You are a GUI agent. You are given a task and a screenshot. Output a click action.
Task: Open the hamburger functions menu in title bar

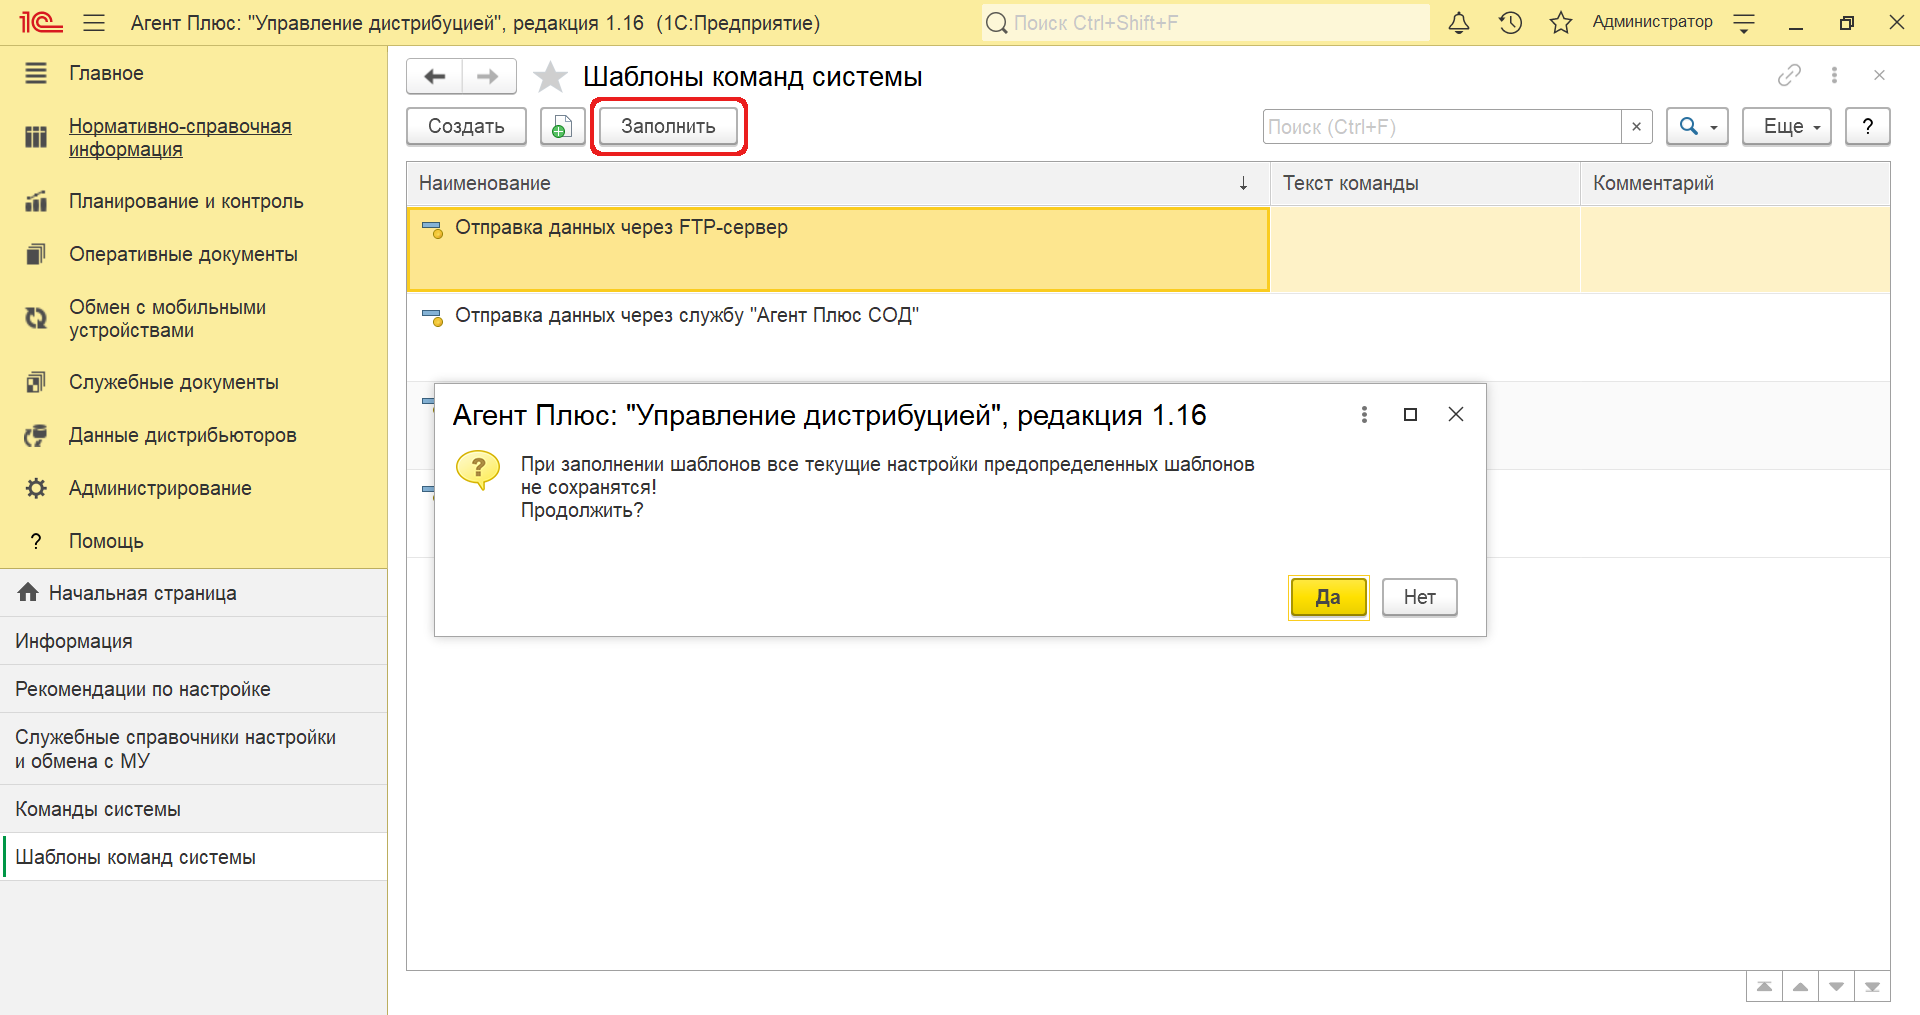click(94, 22)
